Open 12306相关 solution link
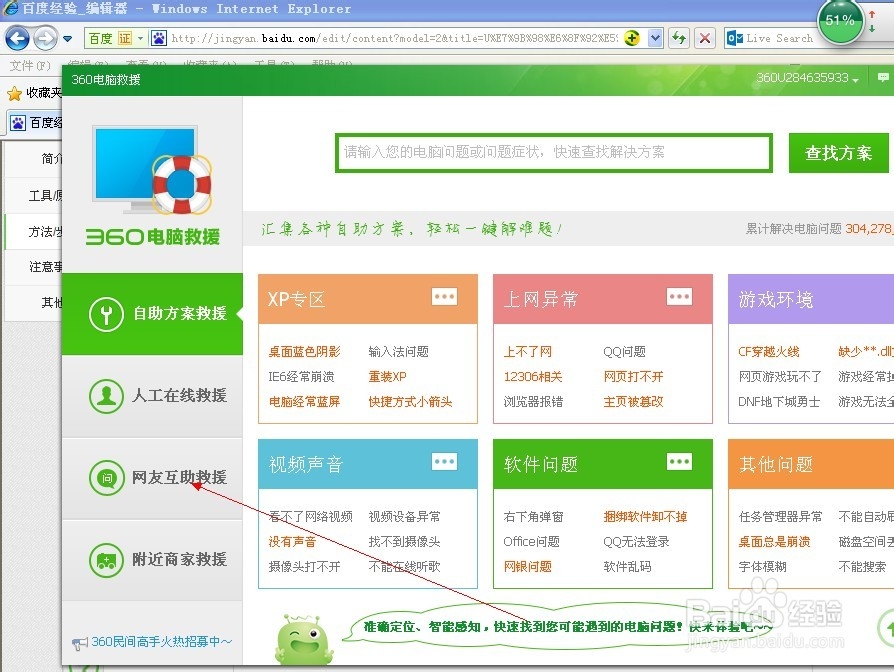The image size is (894, 672). 533,377
